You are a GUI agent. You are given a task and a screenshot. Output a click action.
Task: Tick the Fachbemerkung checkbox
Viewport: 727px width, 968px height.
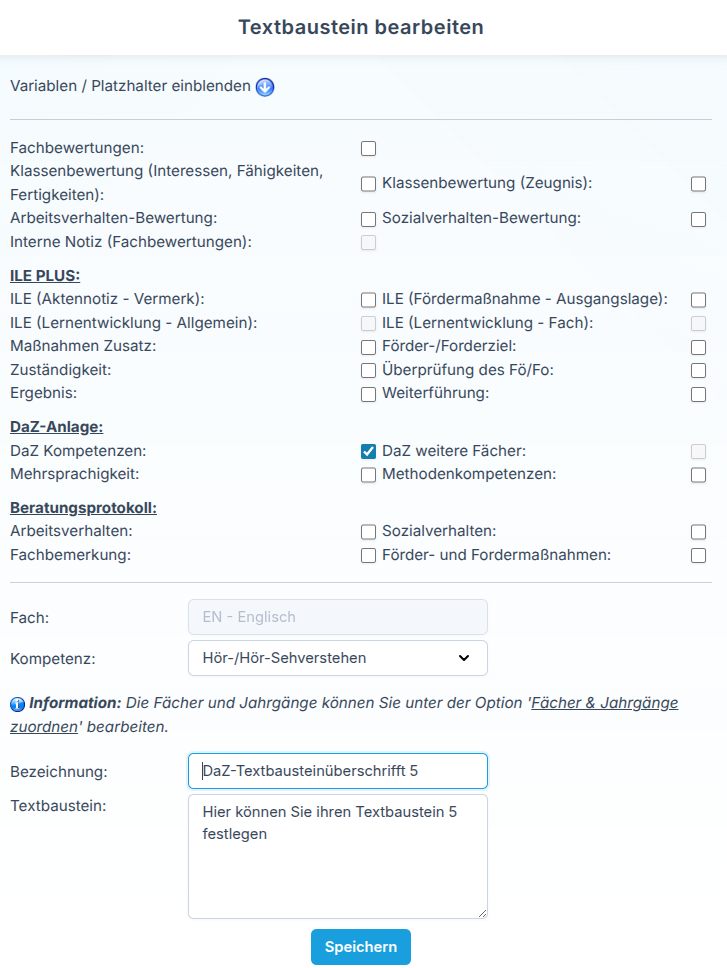click(x=368, y=556)
